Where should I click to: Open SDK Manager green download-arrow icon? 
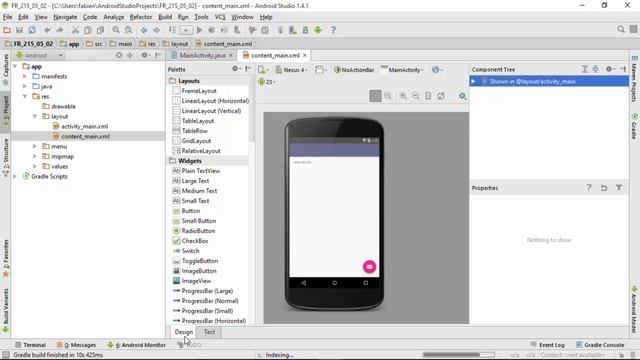318,30
